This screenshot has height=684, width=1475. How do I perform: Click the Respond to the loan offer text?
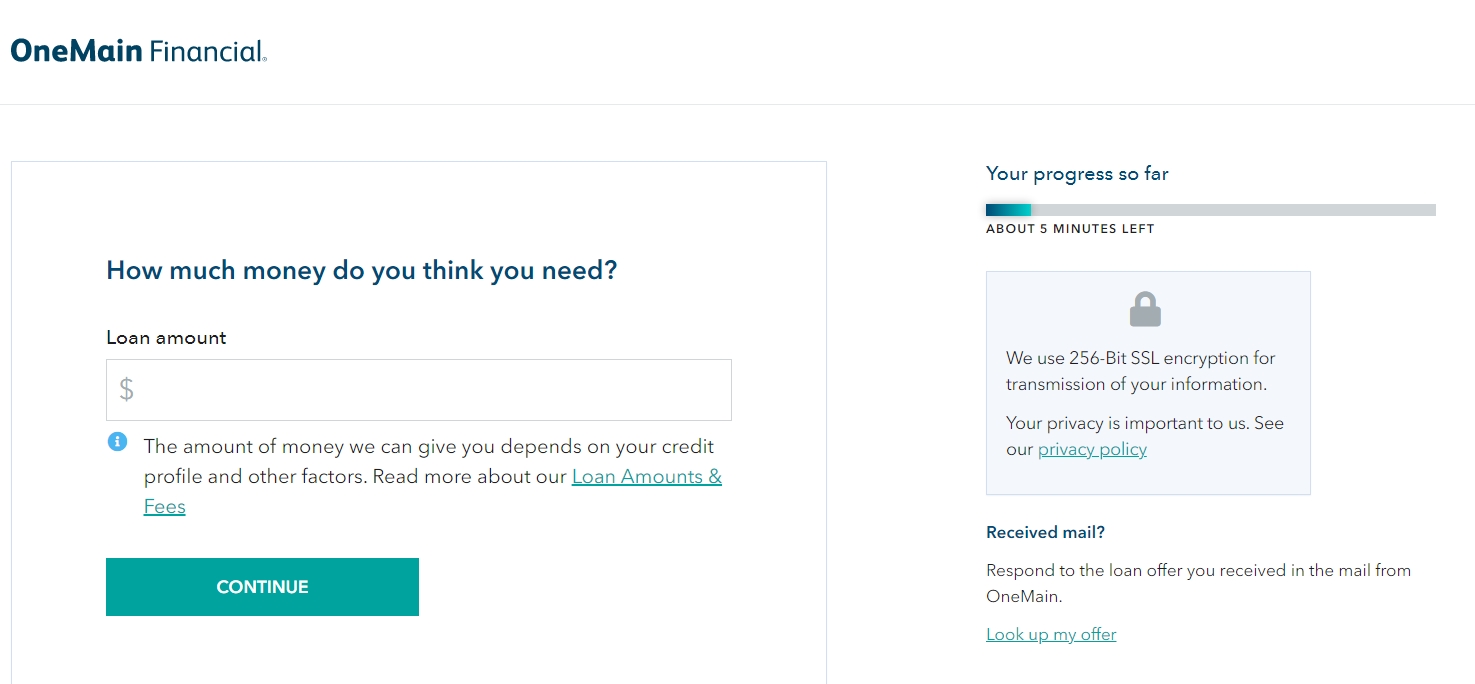pos(1198,583)
